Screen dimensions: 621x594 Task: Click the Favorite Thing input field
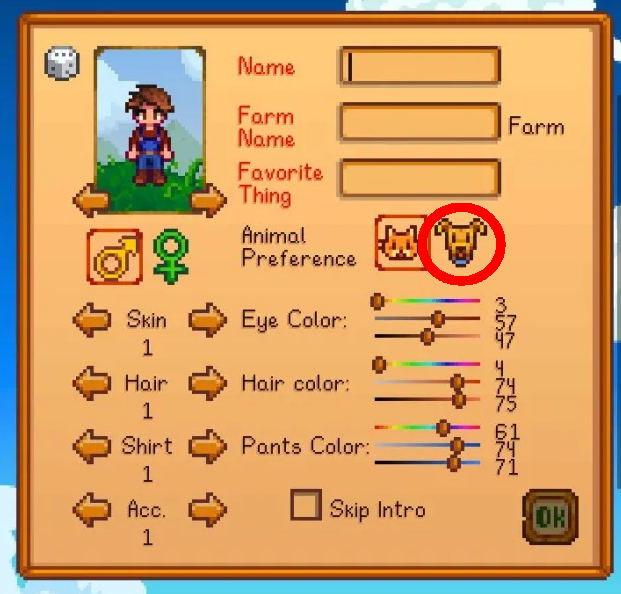coord(420,178)
